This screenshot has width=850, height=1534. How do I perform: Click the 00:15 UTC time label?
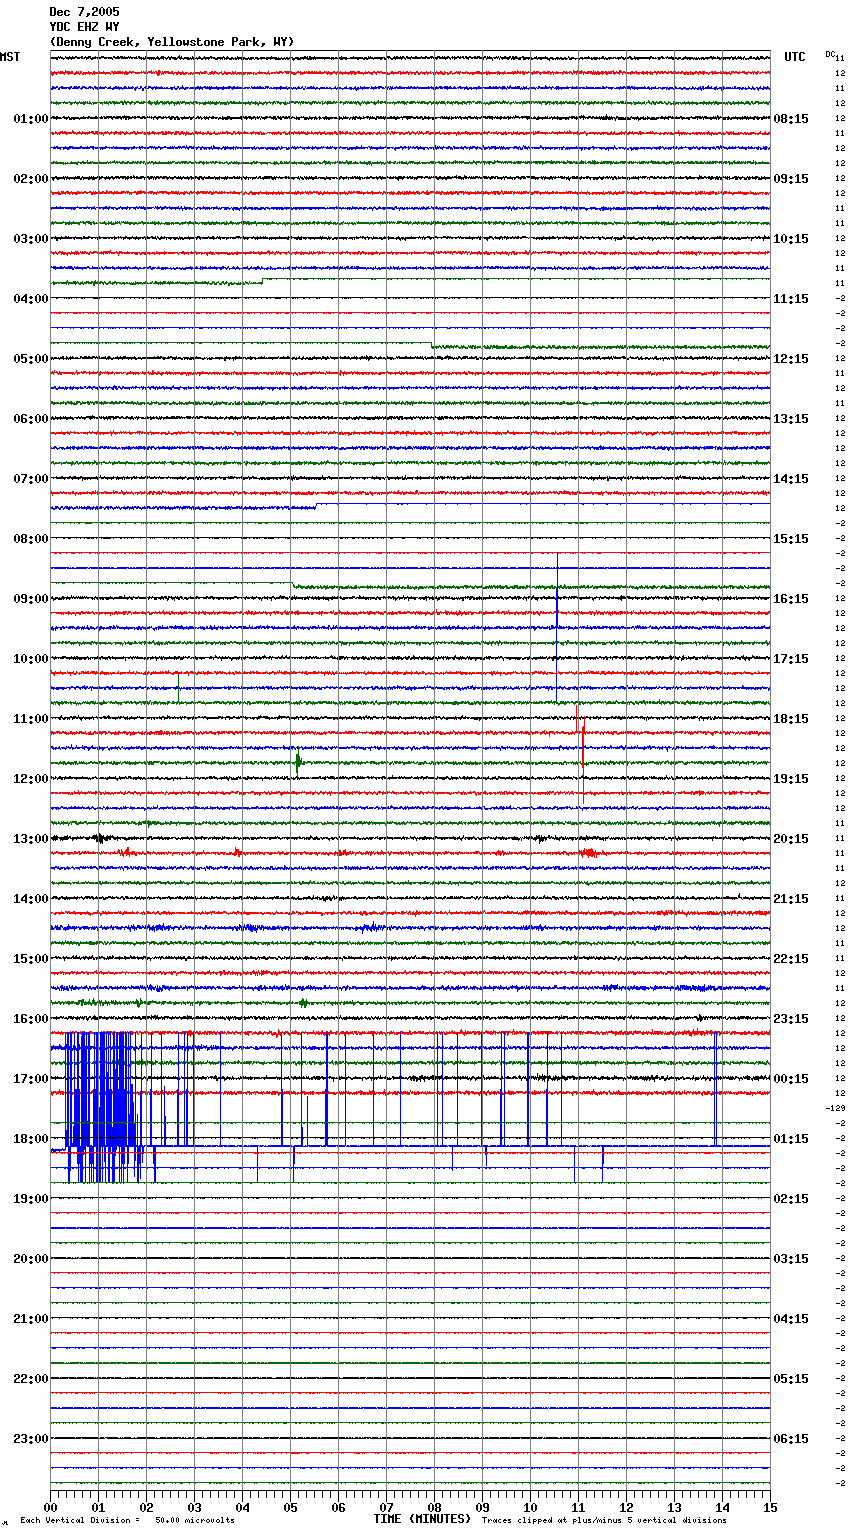(791, 1079)
